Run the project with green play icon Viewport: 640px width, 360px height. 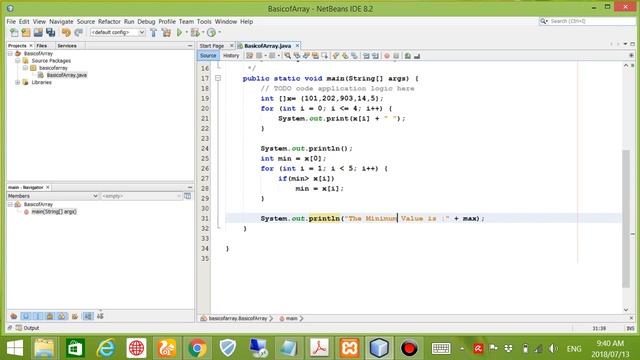coord(179,32)
